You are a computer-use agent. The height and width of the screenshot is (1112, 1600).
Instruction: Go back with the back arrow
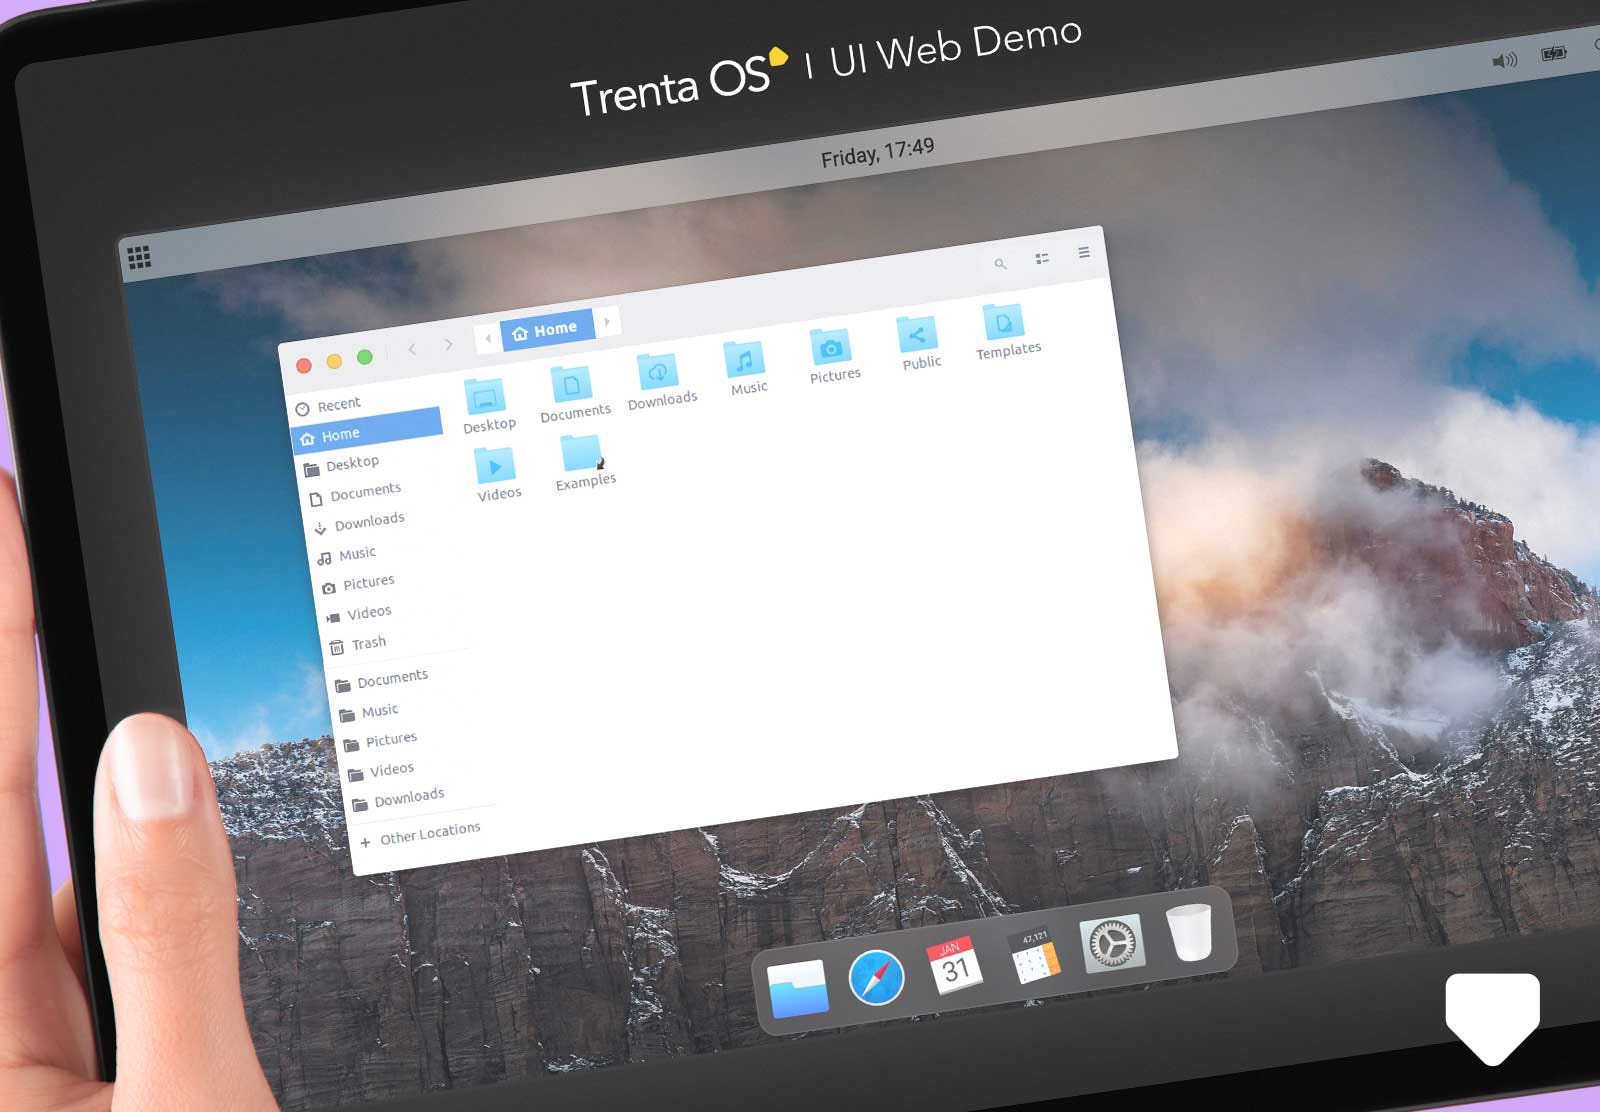point(412,348)
